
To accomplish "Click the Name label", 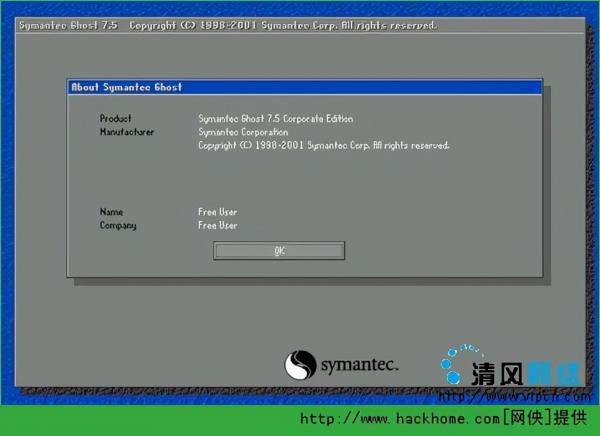I will (111, 212).
